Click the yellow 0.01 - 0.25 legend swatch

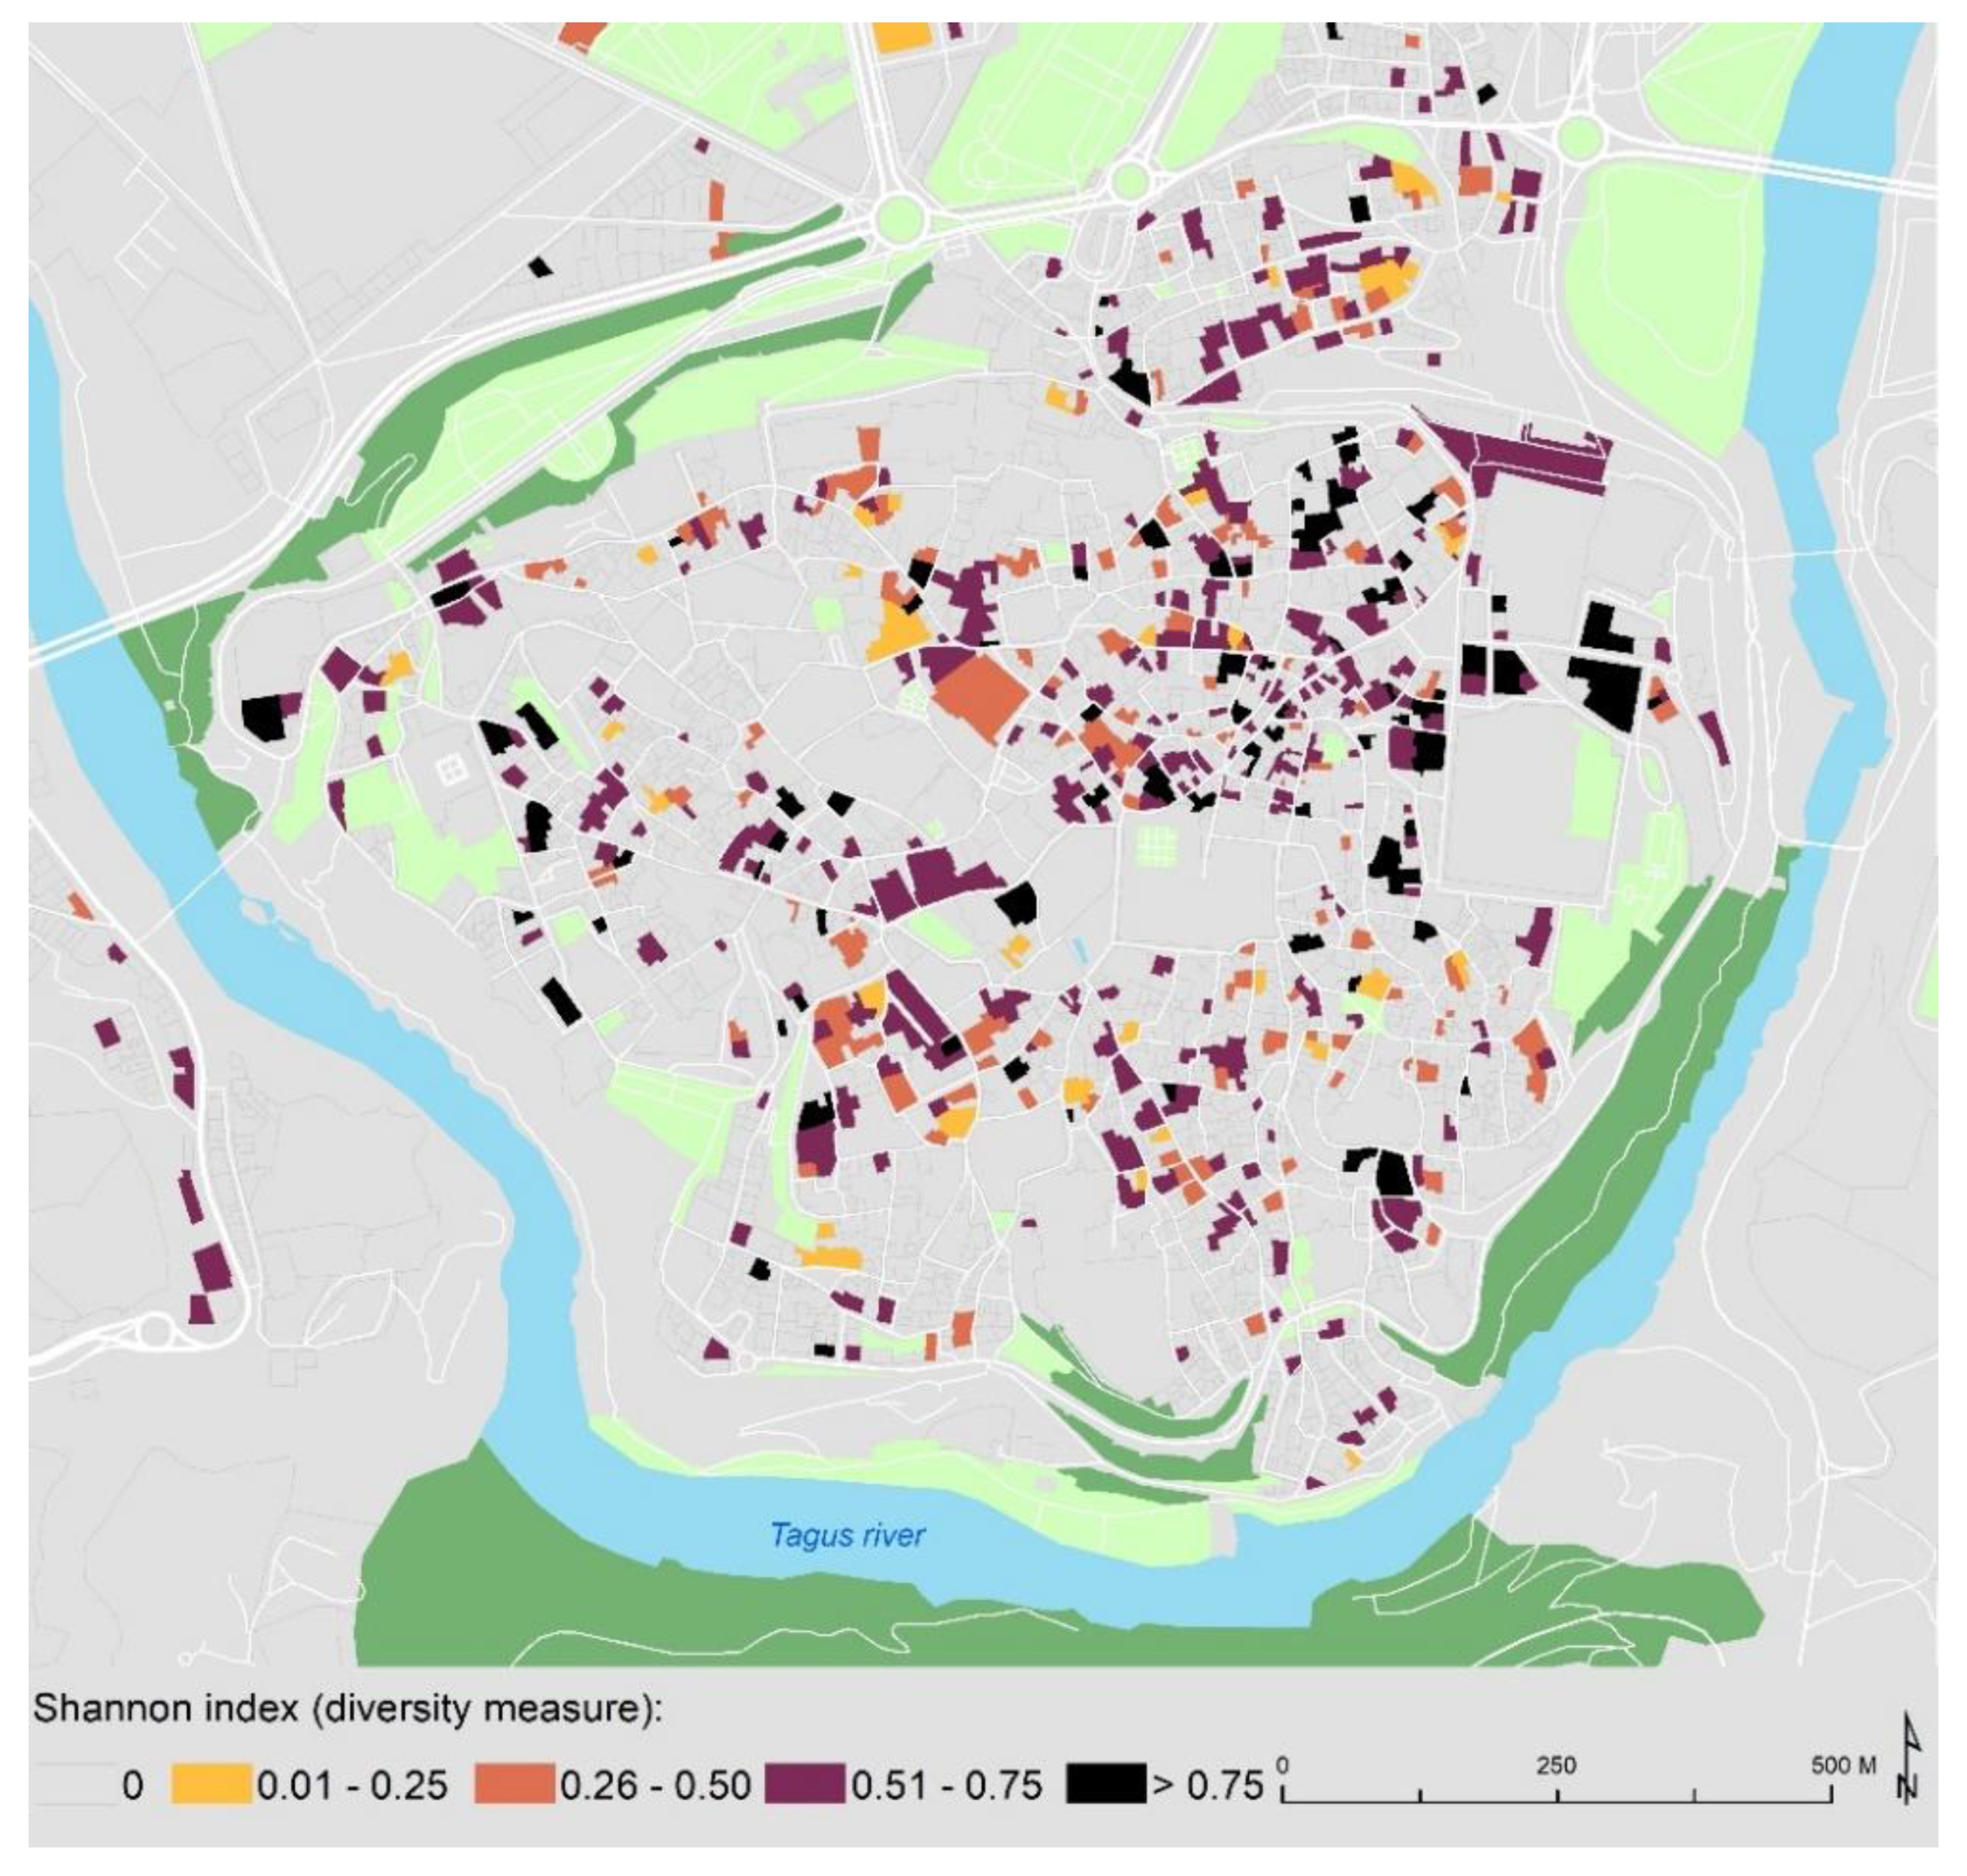click(x=211, y=1784)
